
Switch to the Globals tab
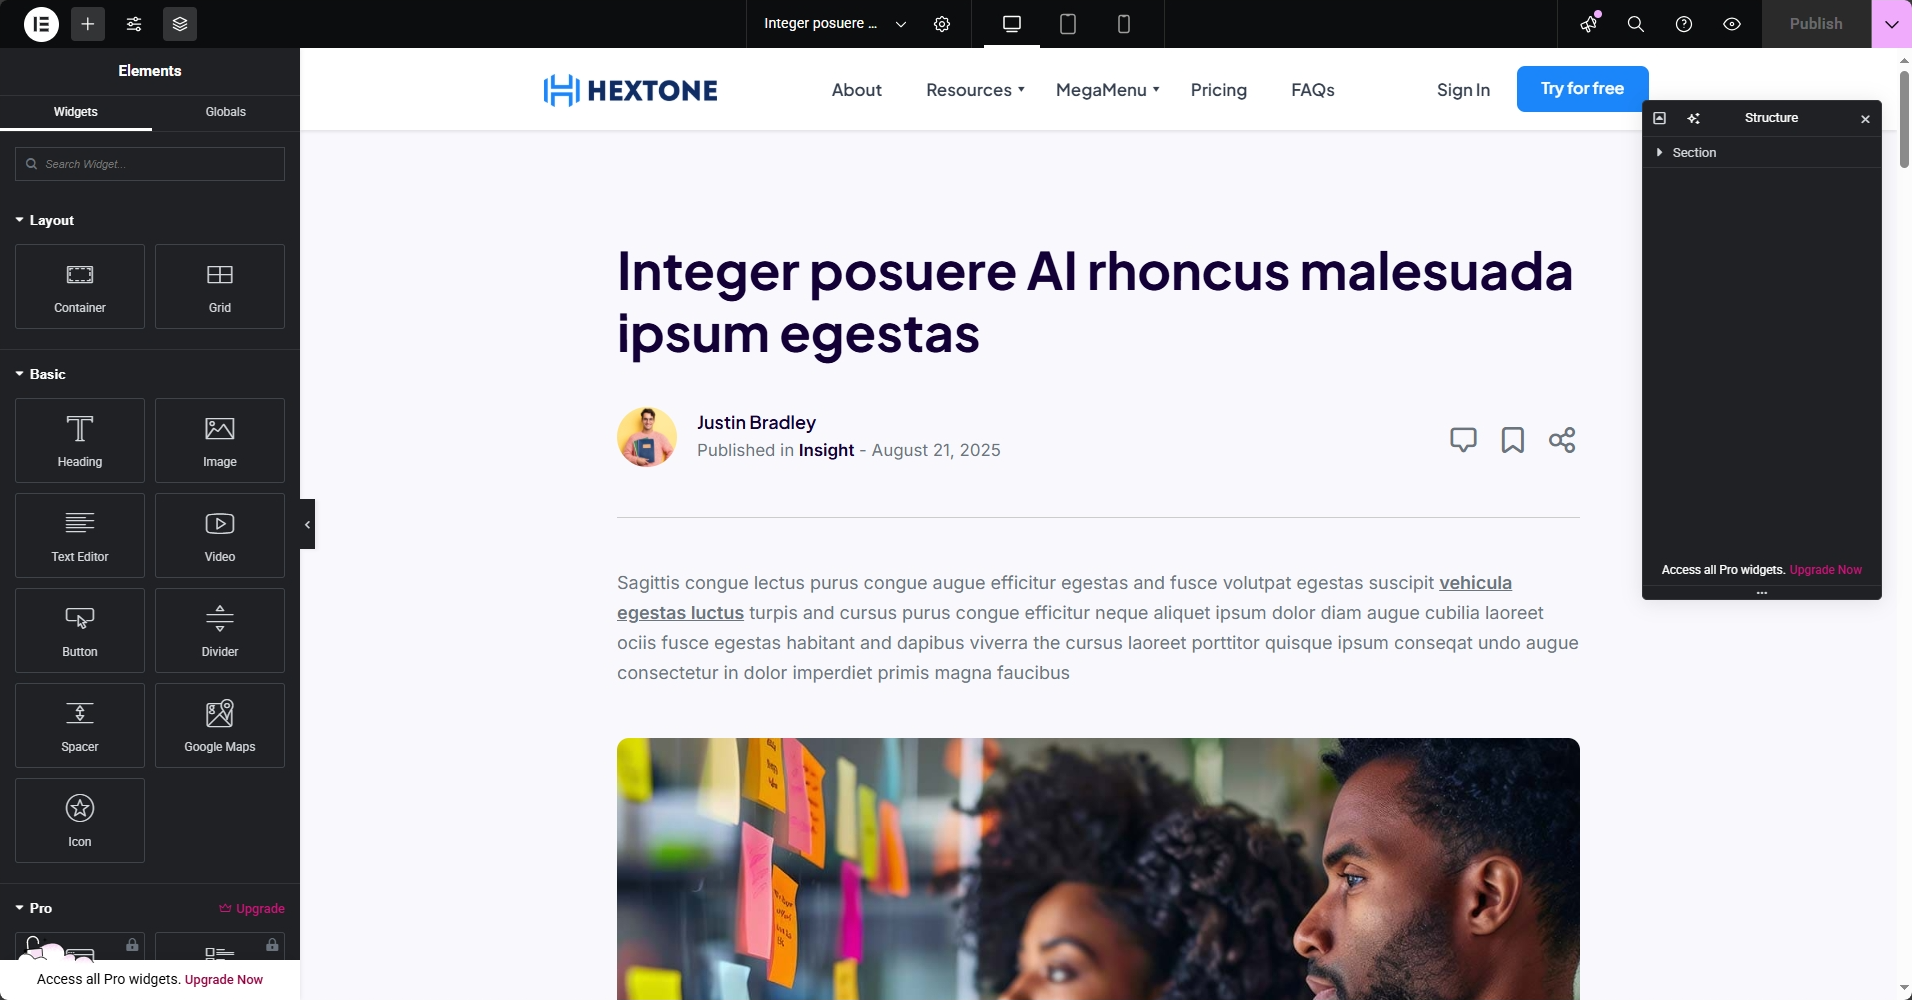click(226, 112)
